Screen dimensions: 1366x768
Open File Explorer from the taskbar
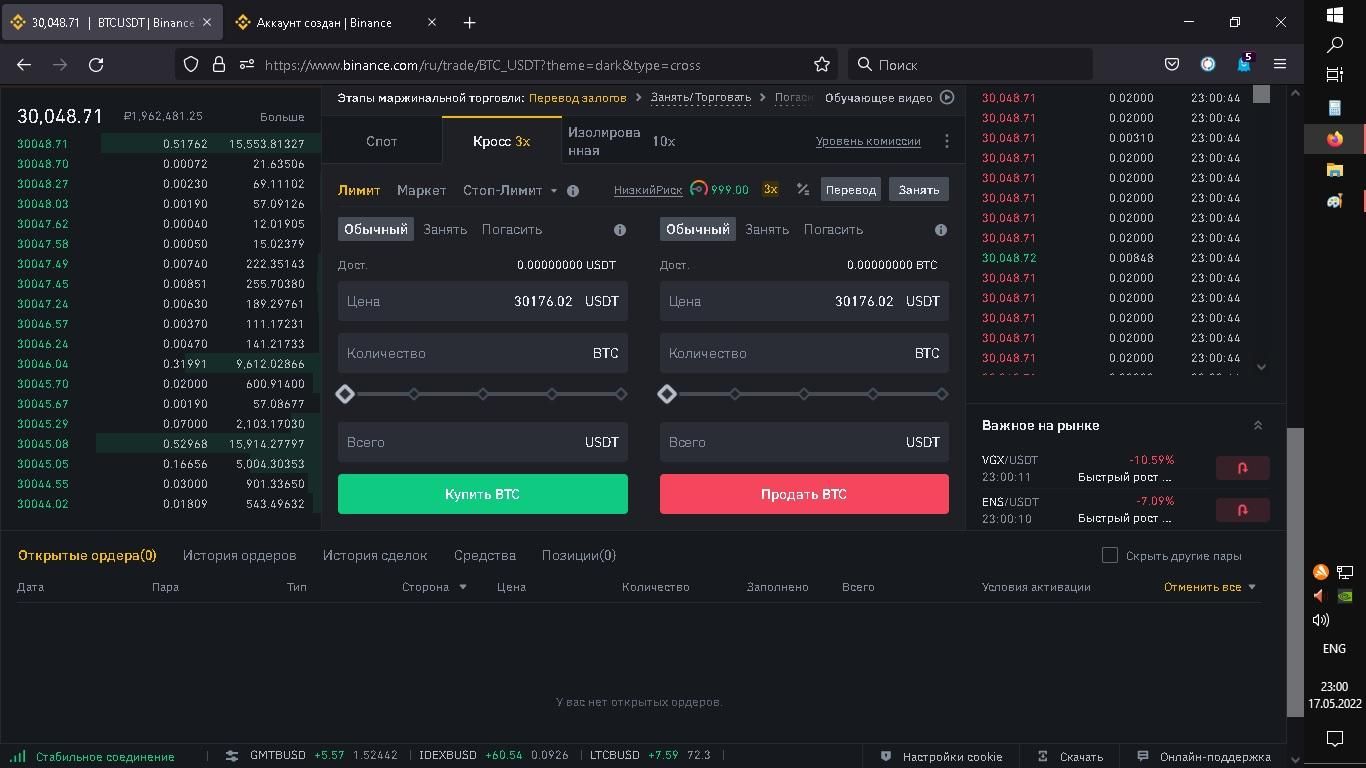1335,170
